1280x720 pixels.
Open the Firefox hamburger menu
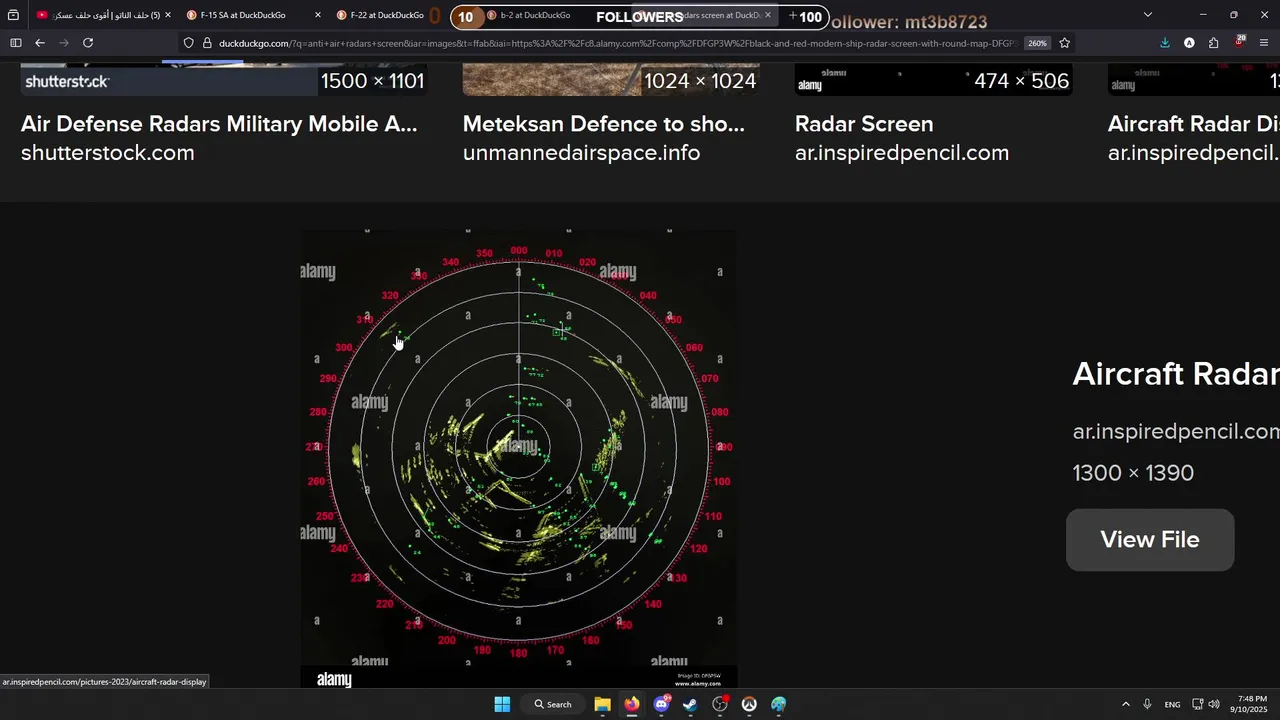1264,43
